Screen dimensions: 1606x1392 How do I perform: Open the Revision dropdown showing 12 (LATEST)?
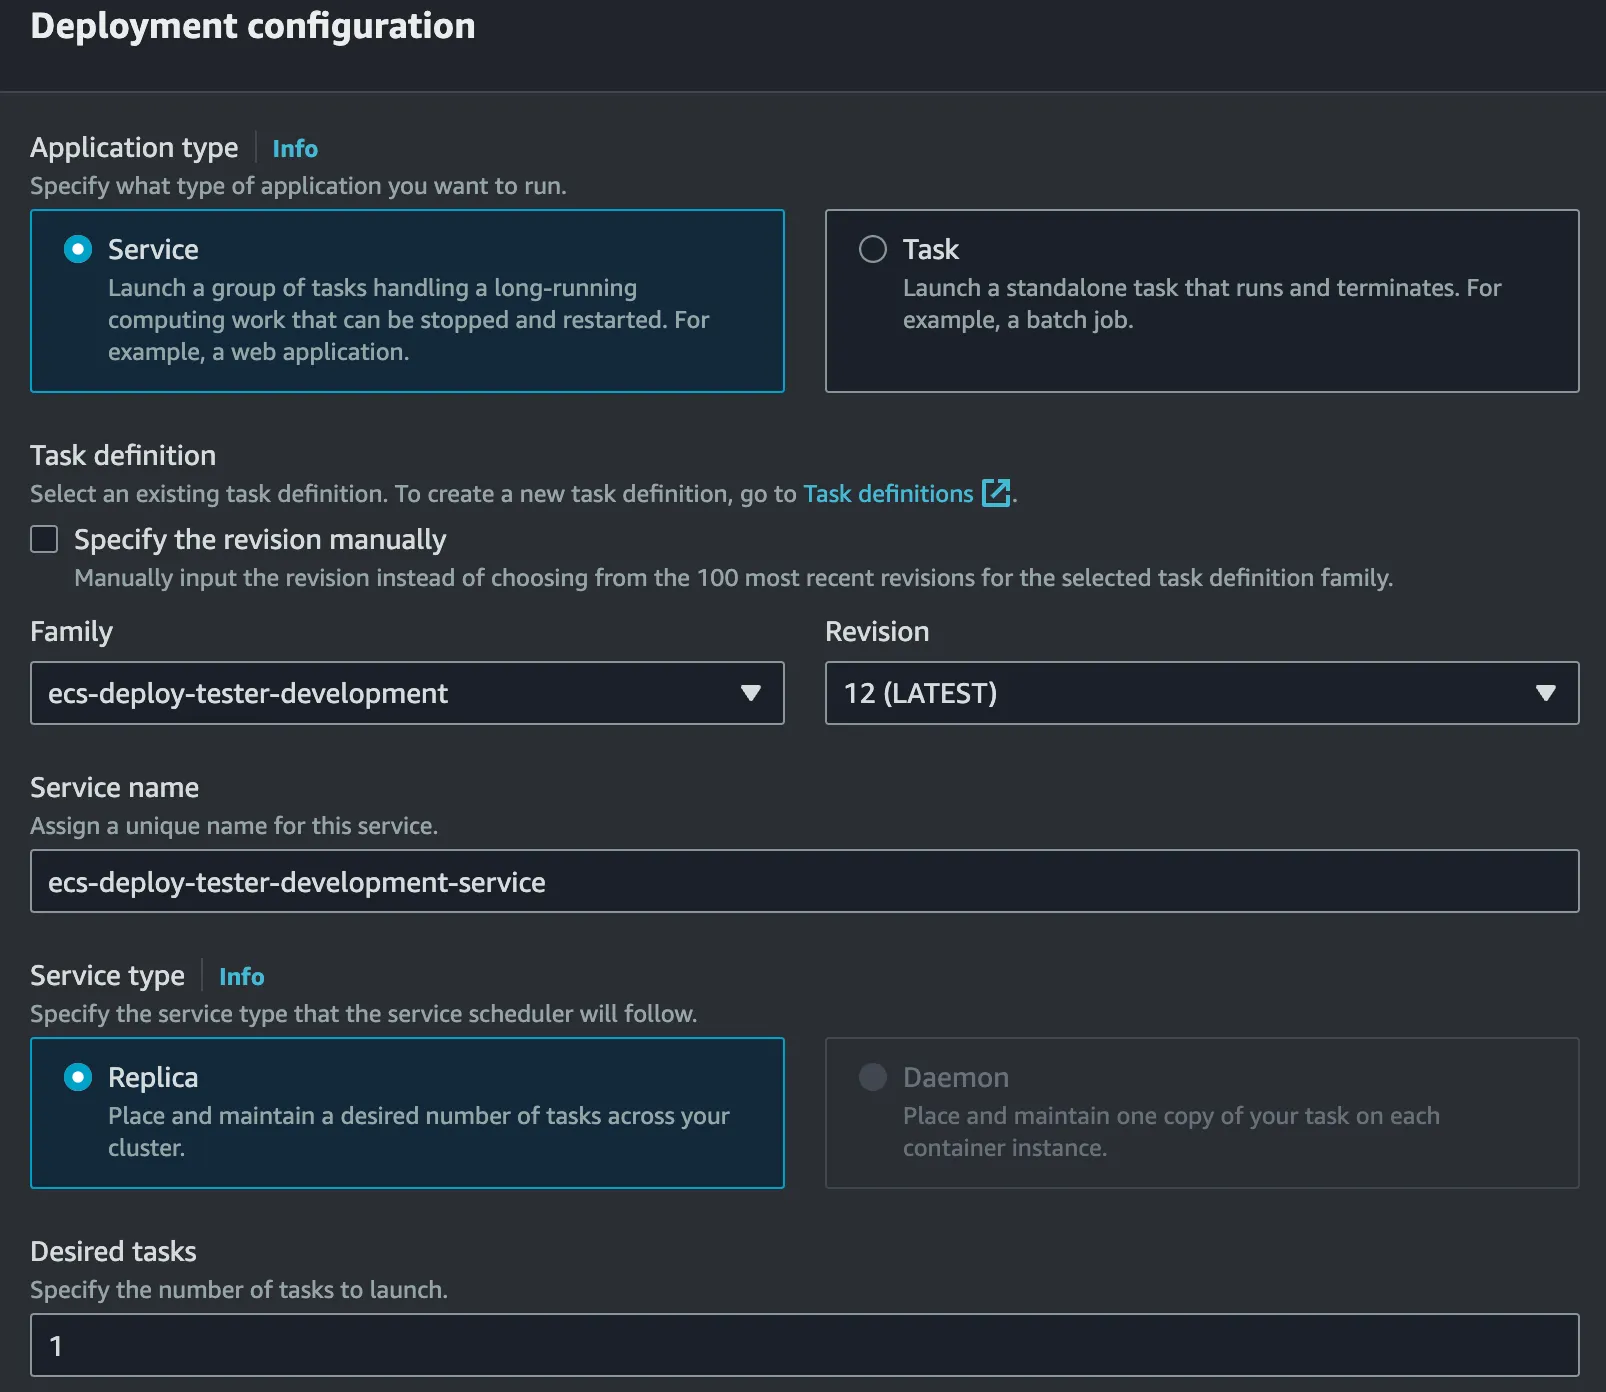(x=1180, y=693)
